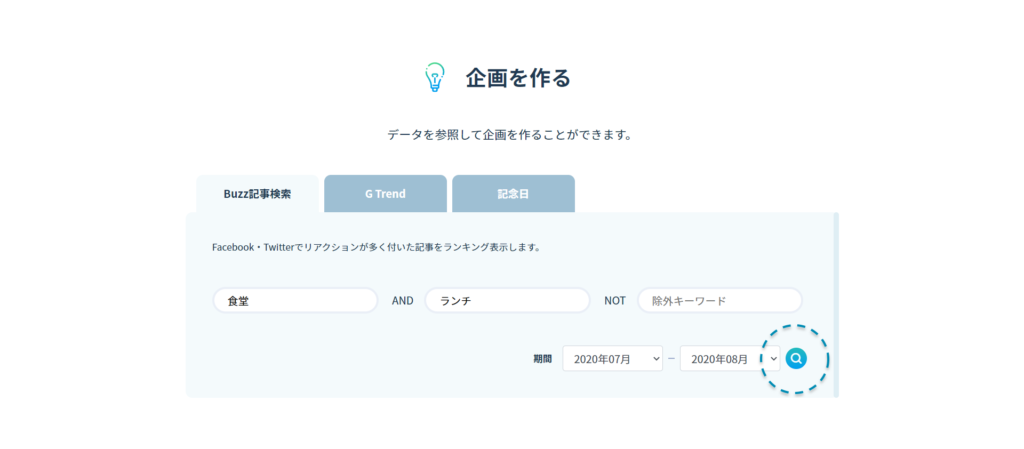Click the 企画を作る page heading

518,78
